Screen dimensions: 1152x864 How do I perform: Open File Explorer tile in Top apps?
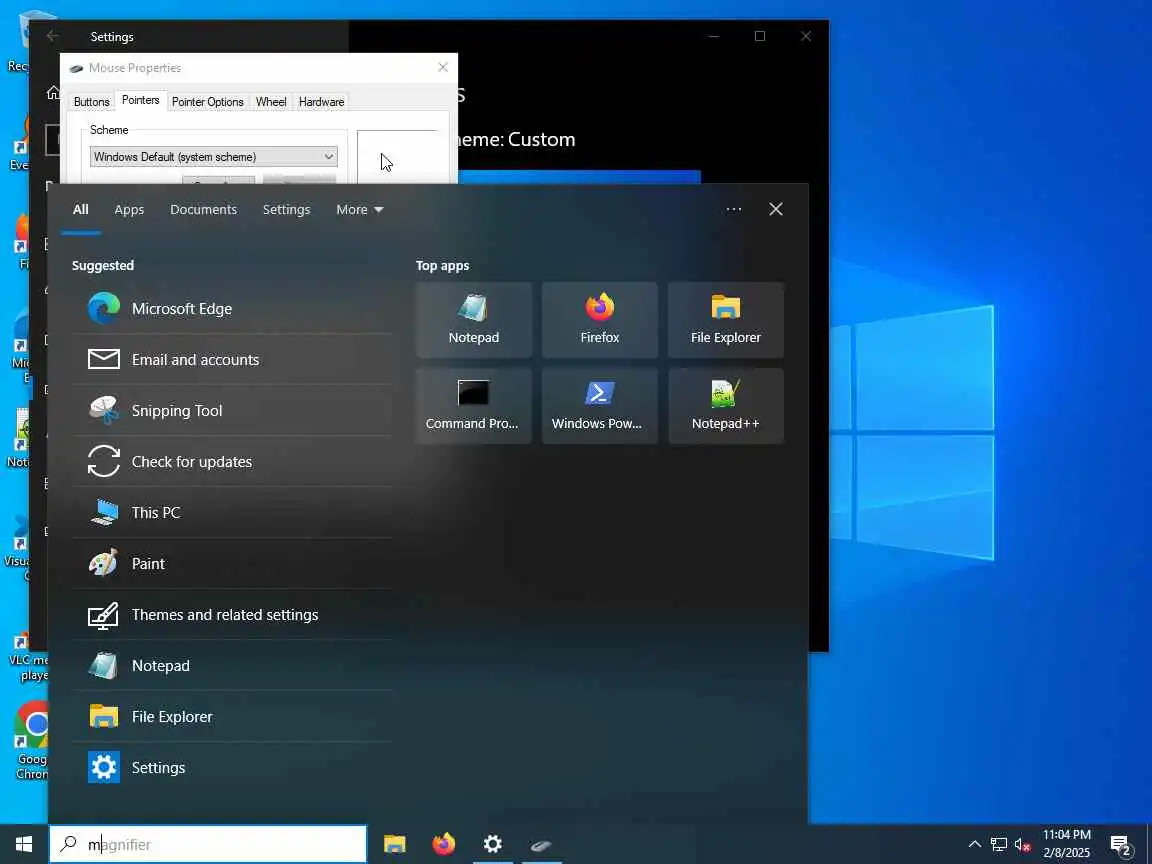(726, 320)
